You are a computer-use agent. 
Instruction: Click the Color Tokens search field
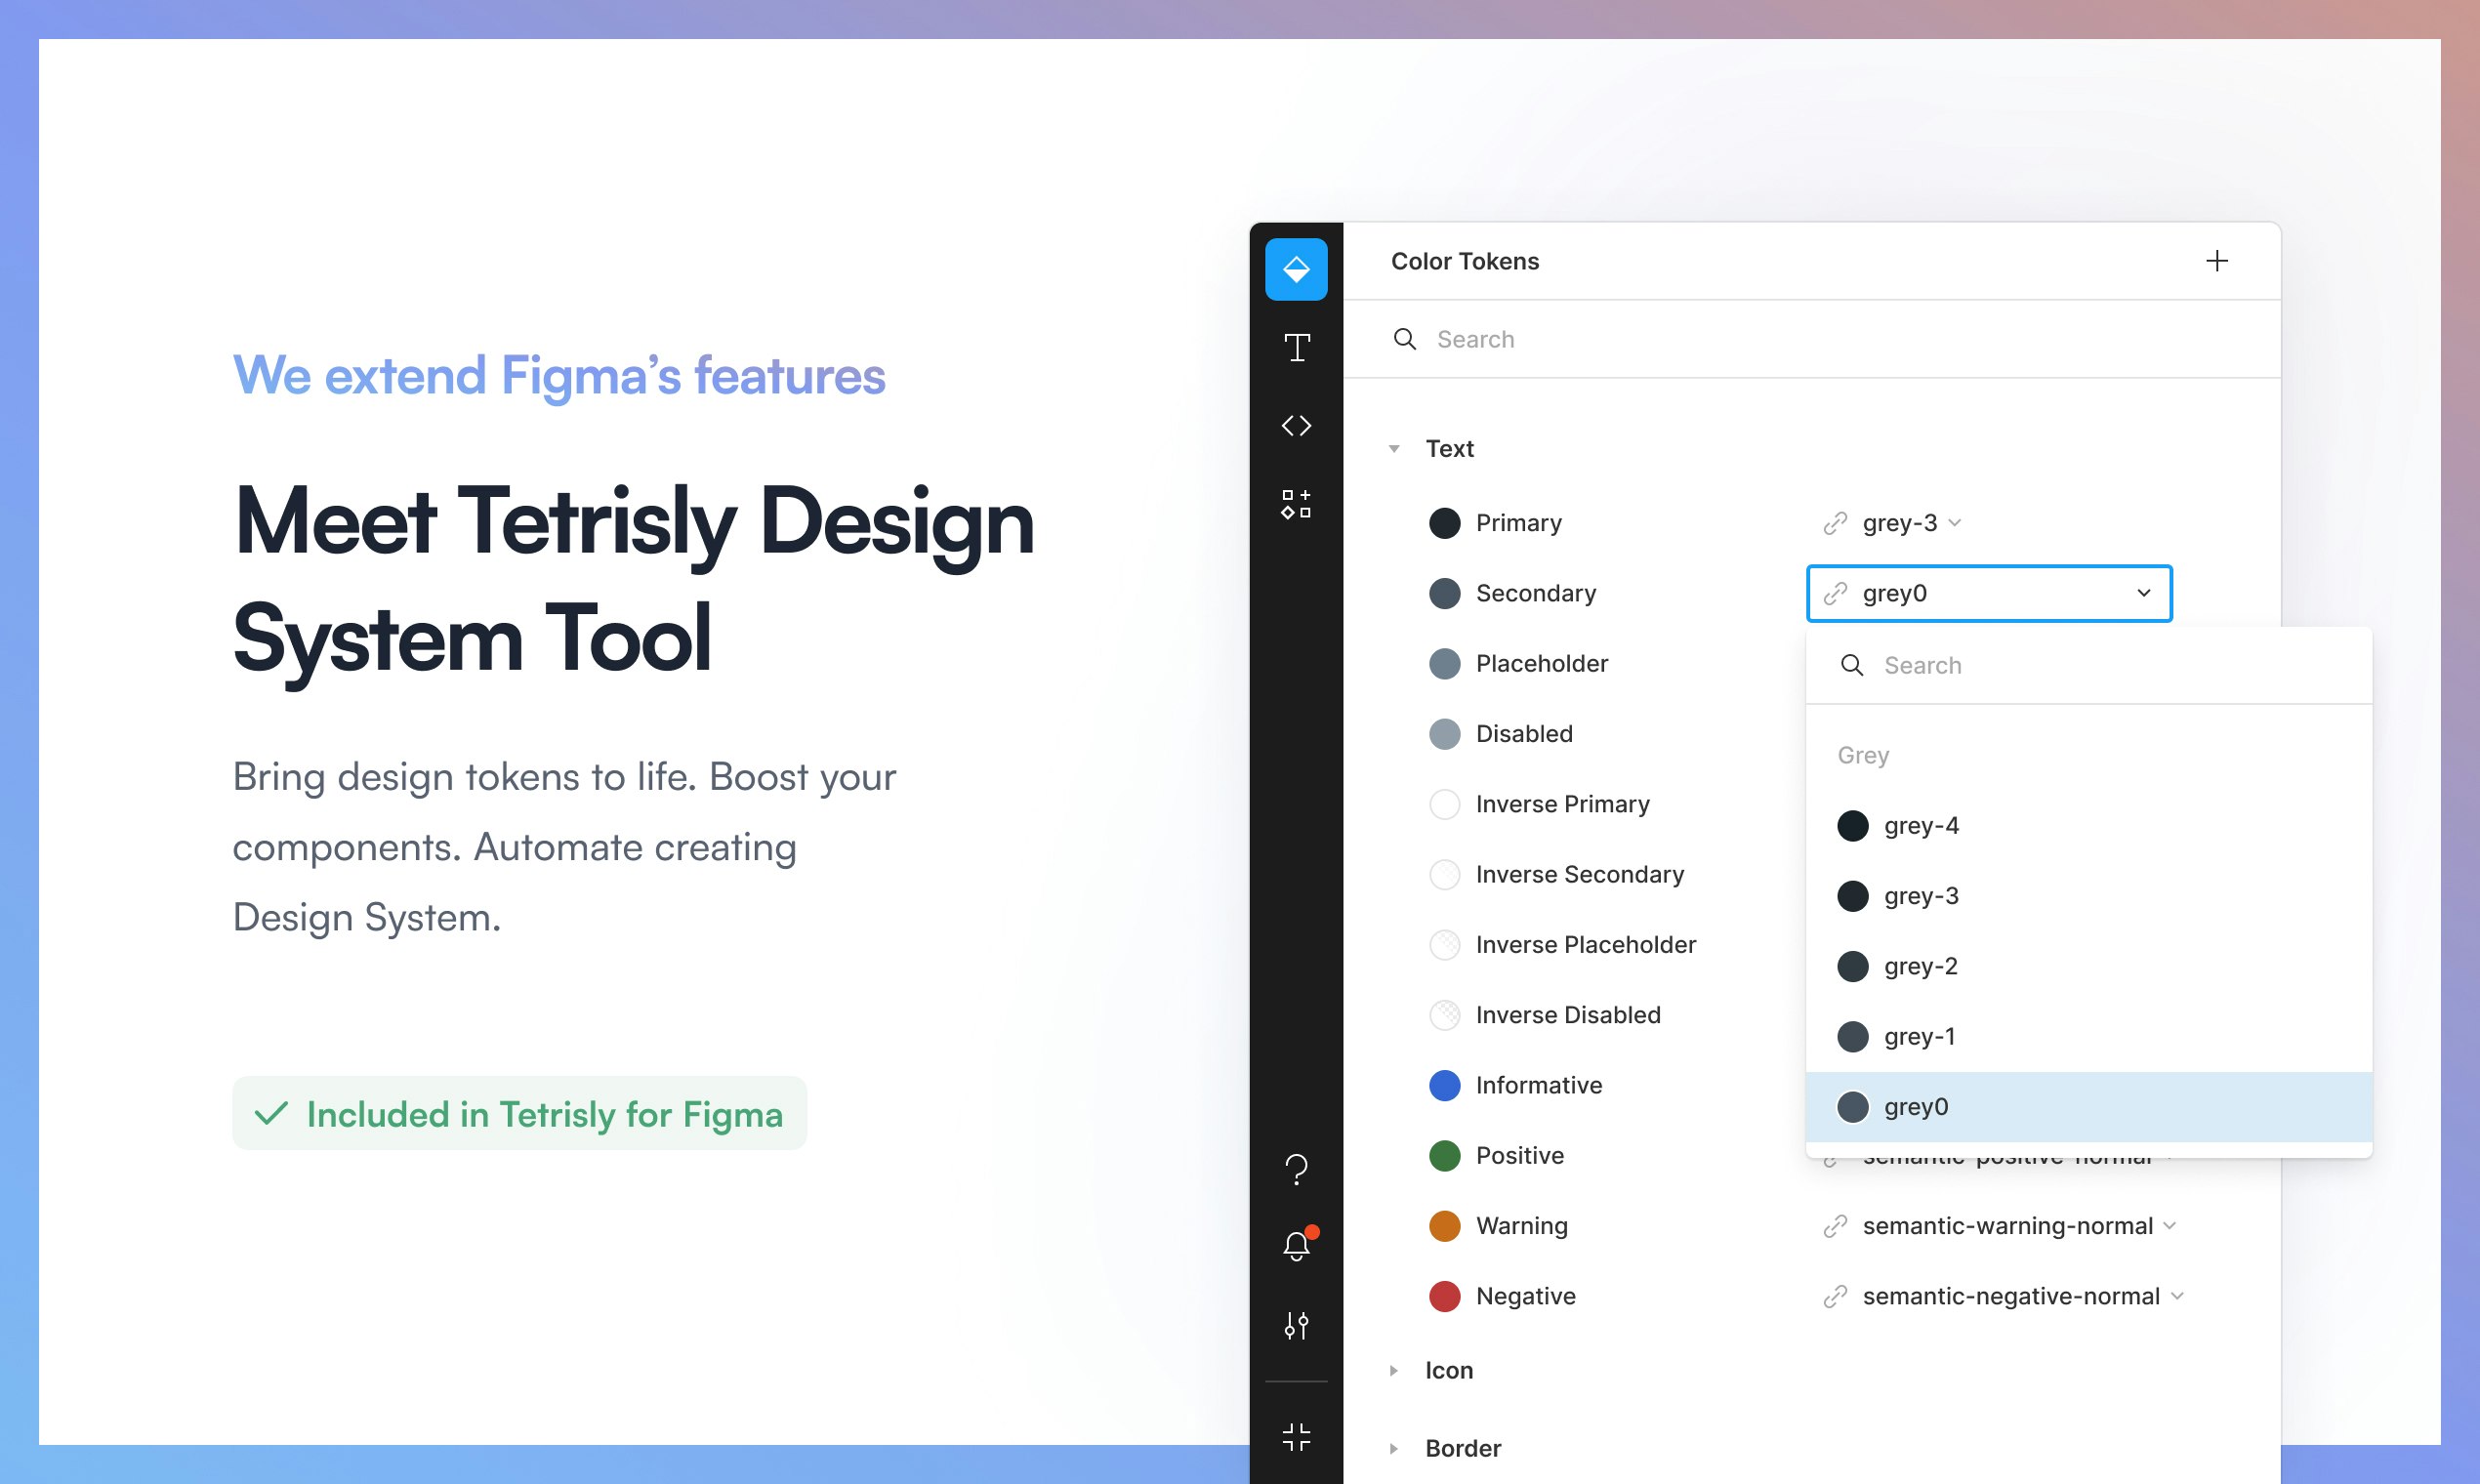click(1800, 339)
